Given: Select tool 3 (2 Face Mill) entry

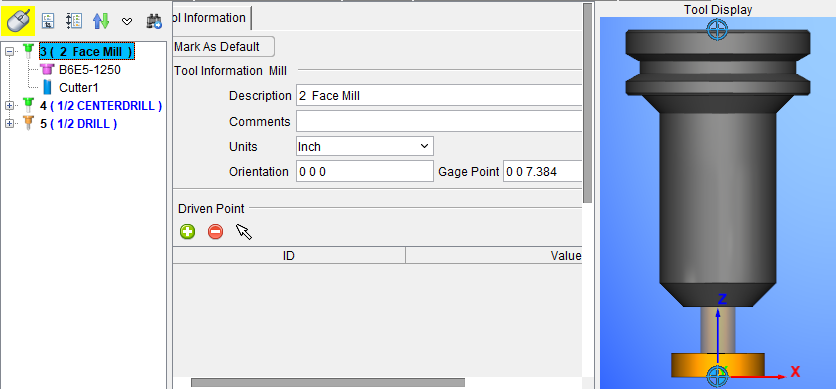Looking at the screenshot, I should (87, 52).
